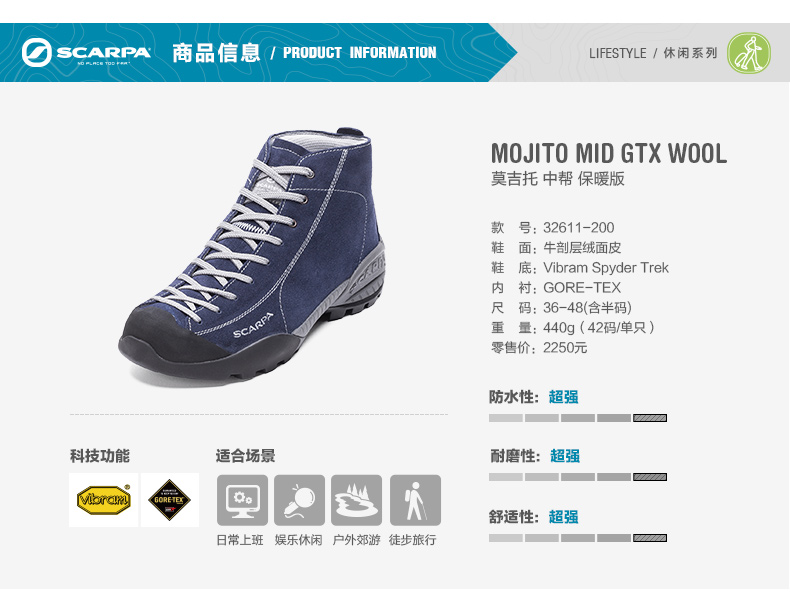Click the green Lifestyle traveler icon

point(749,53)
